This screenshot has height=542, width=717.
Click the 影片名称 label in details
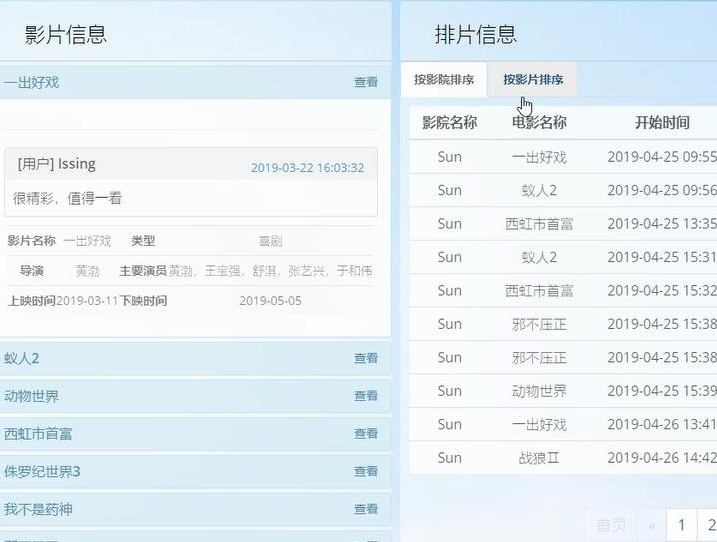(32, 241)
